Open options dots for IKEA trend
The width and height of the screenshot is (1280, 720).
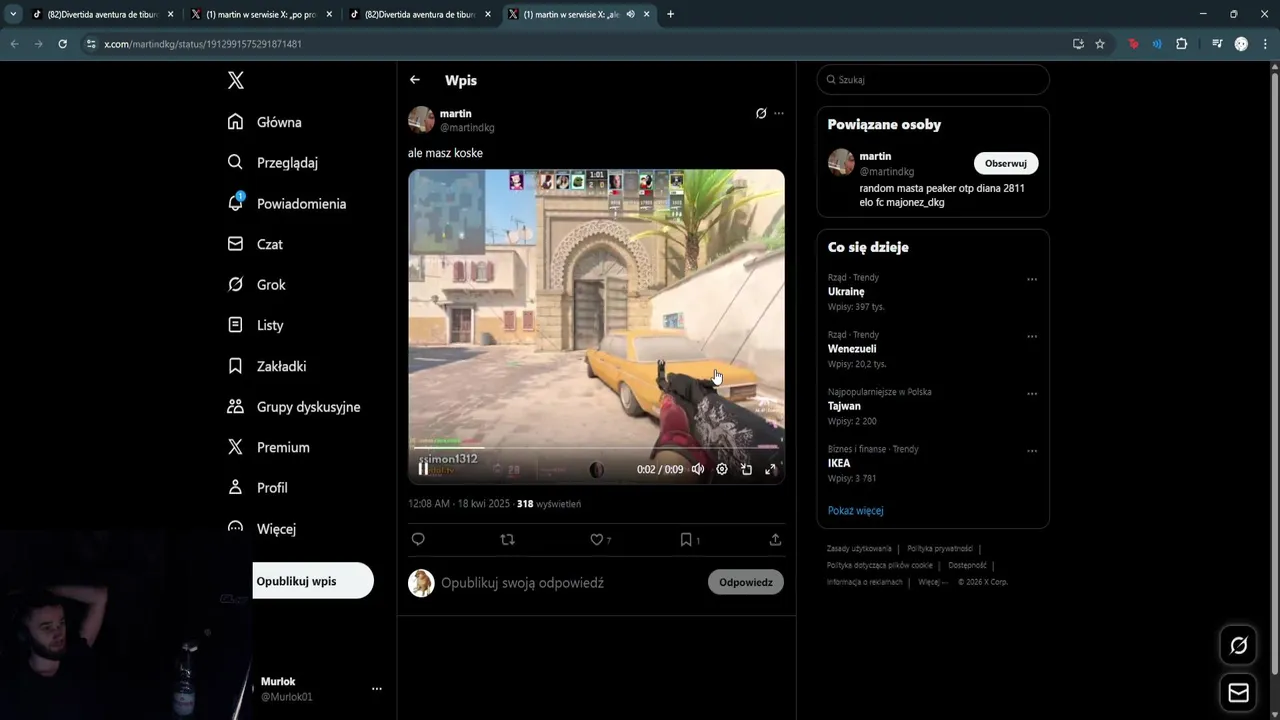coord(1032,450)
